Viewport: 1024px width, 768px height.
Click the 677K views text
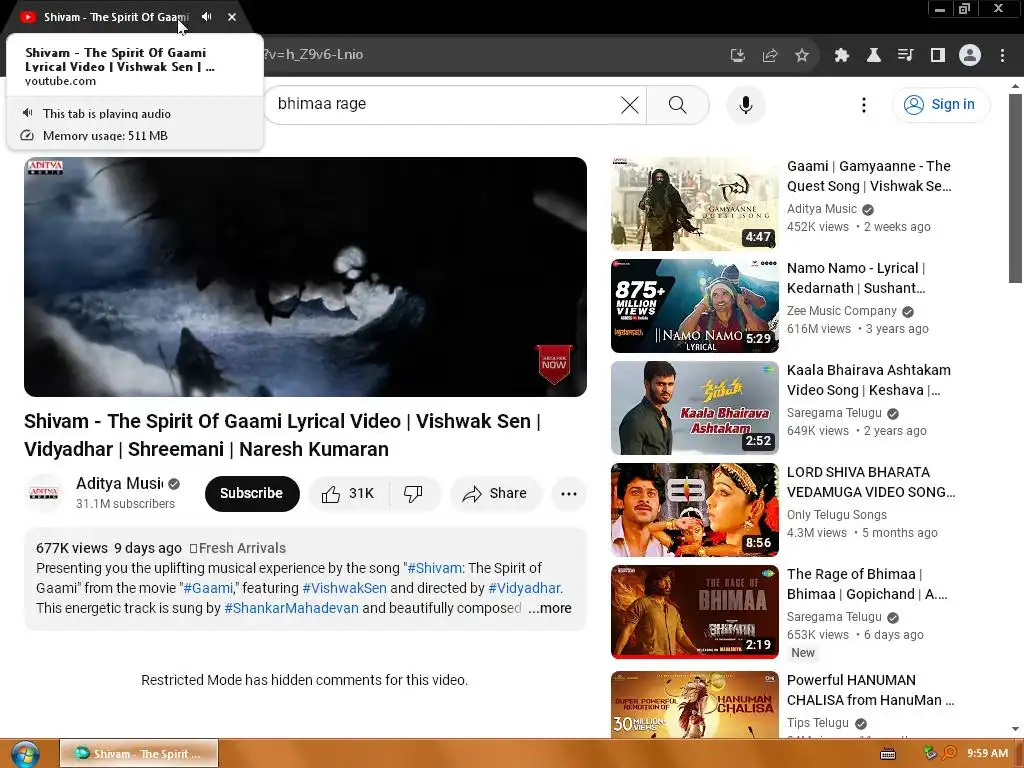coord(72,548)
